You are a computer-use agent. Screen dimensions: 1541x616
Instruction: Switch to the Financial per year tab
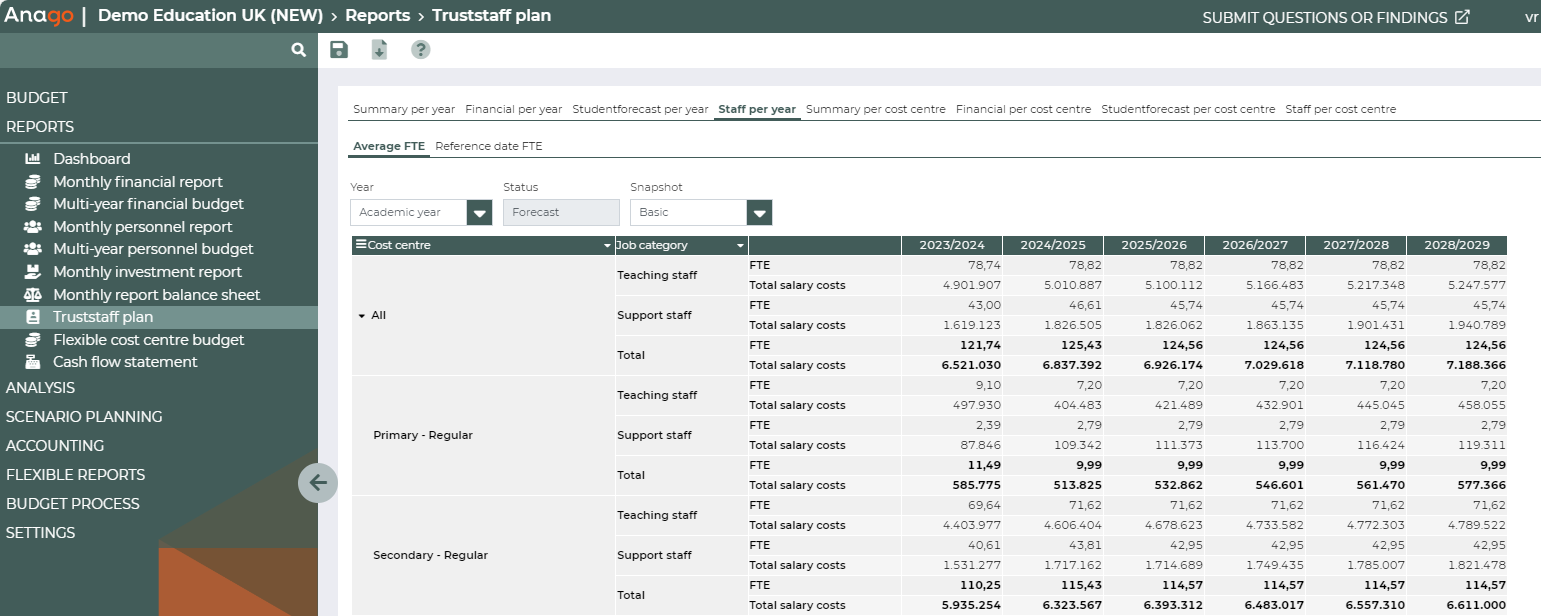[514, 109]
